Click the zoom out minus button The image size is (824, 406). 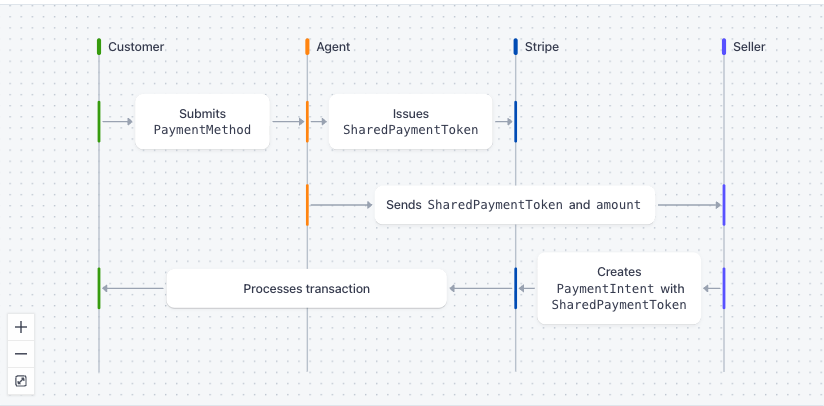point(21,354)
